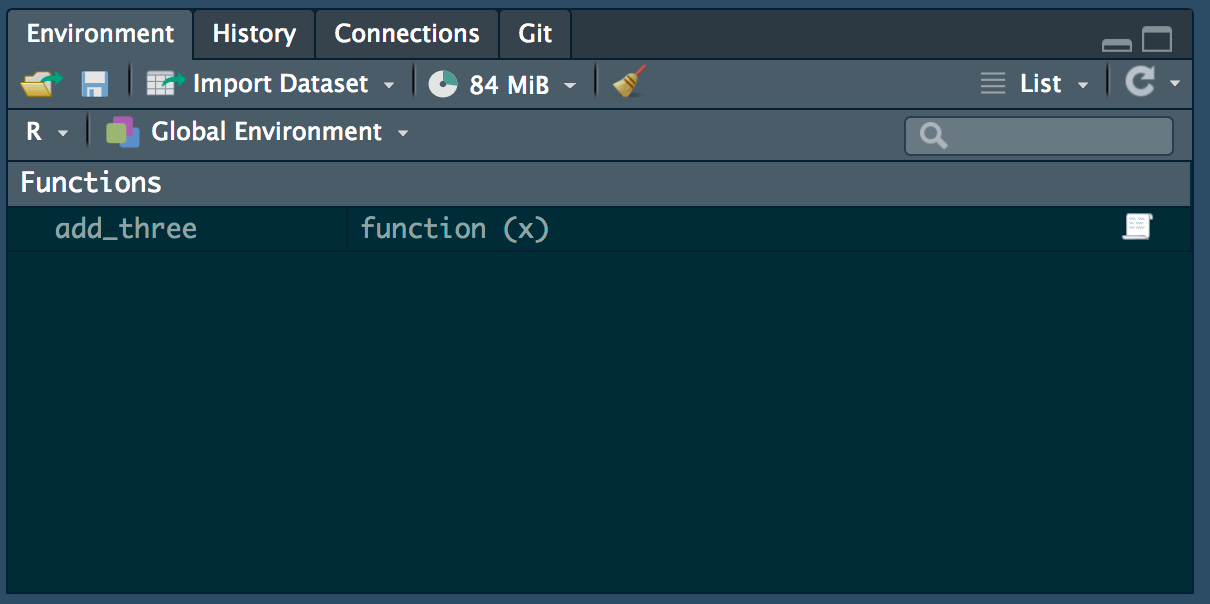This screenshot has height=604, width=1210.
Task: Click the Functions section header
Action: 90,182
